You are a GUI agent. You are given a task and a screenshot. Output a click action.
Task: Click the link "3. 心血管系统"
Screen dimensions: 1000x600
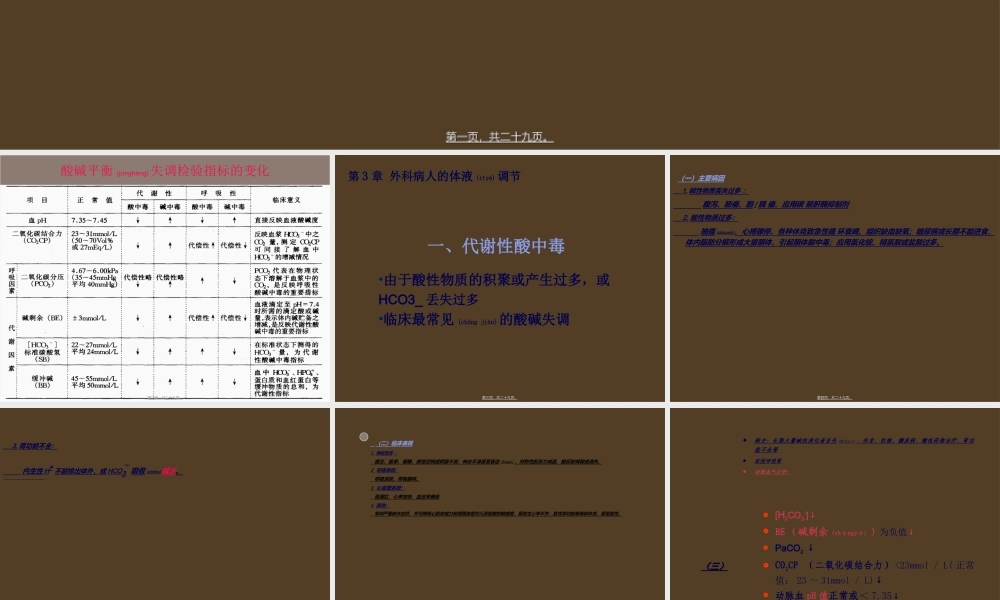click(388, 487)
